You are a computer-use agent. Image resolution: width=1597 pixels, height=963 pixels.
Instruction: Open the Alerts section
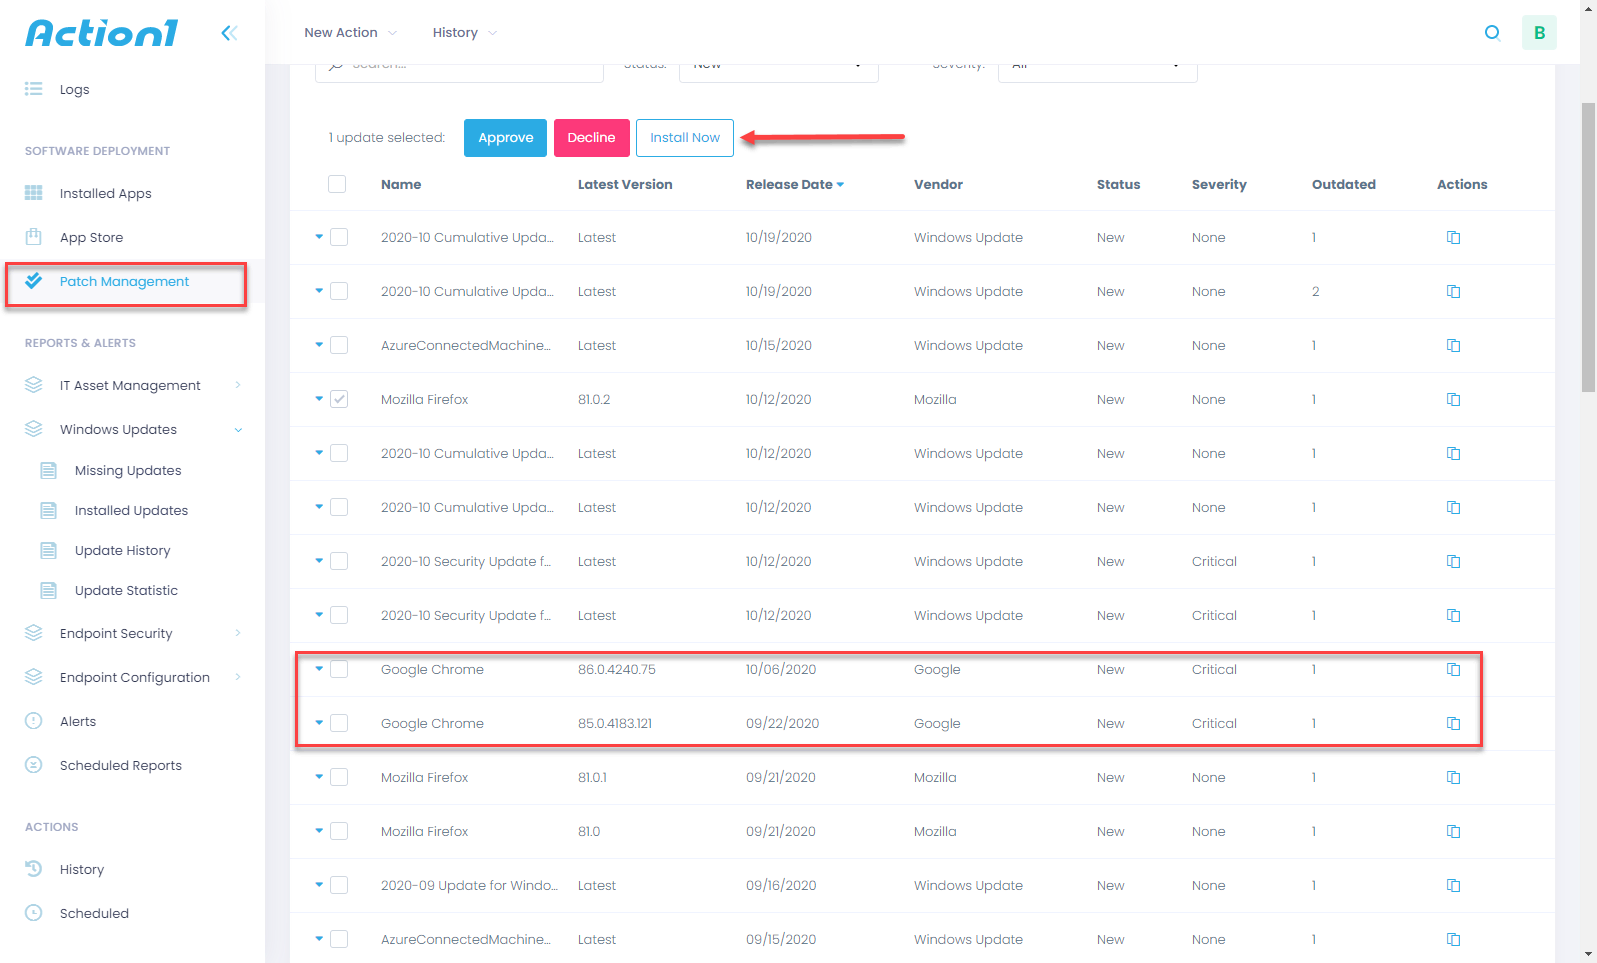78,721
